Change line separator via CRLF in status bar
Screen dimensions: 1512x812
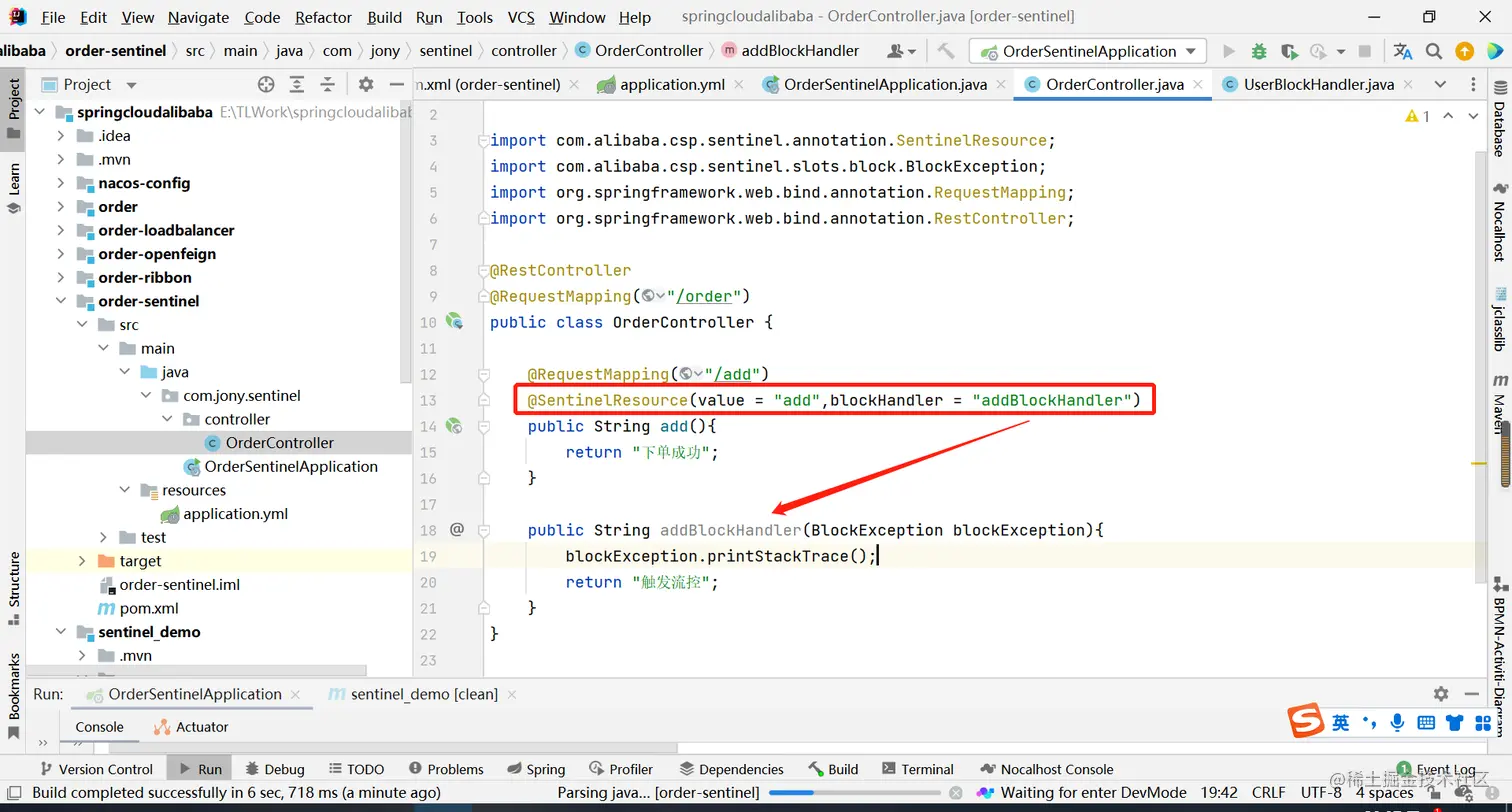[x=1268, y=793]
